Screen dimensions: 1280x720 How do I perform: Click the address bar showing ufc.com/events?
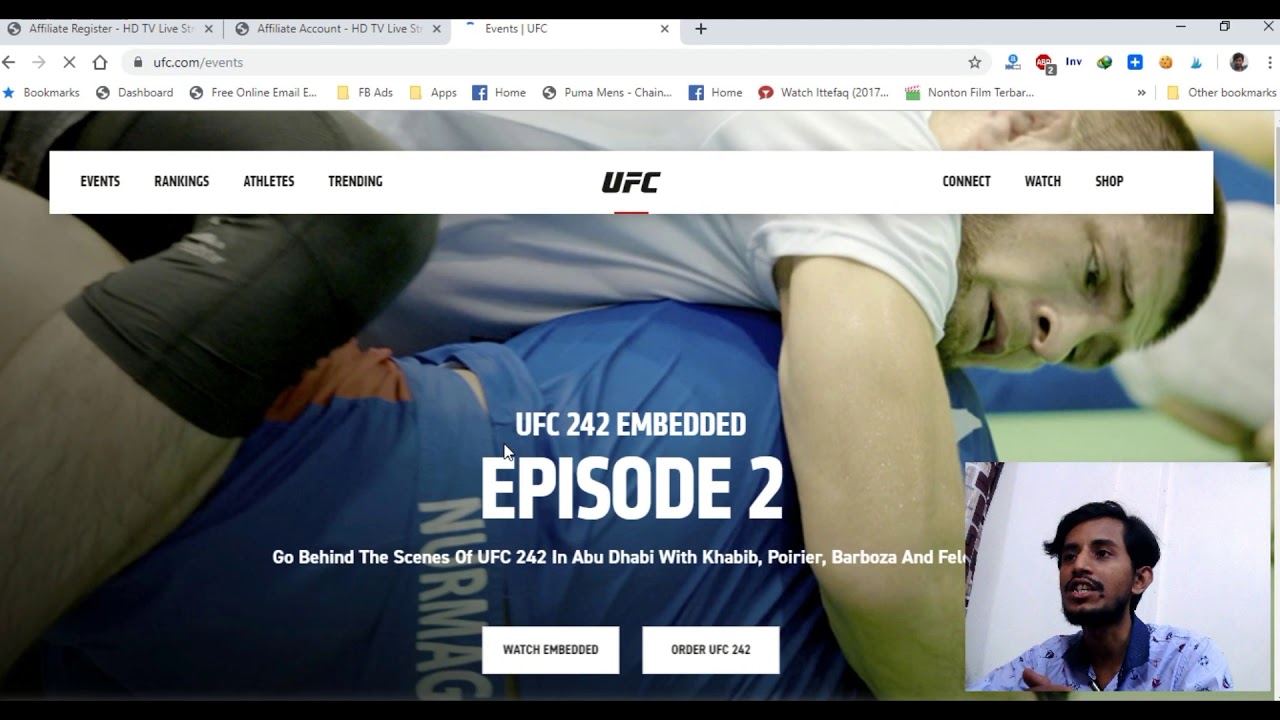(x=555, y=62)
